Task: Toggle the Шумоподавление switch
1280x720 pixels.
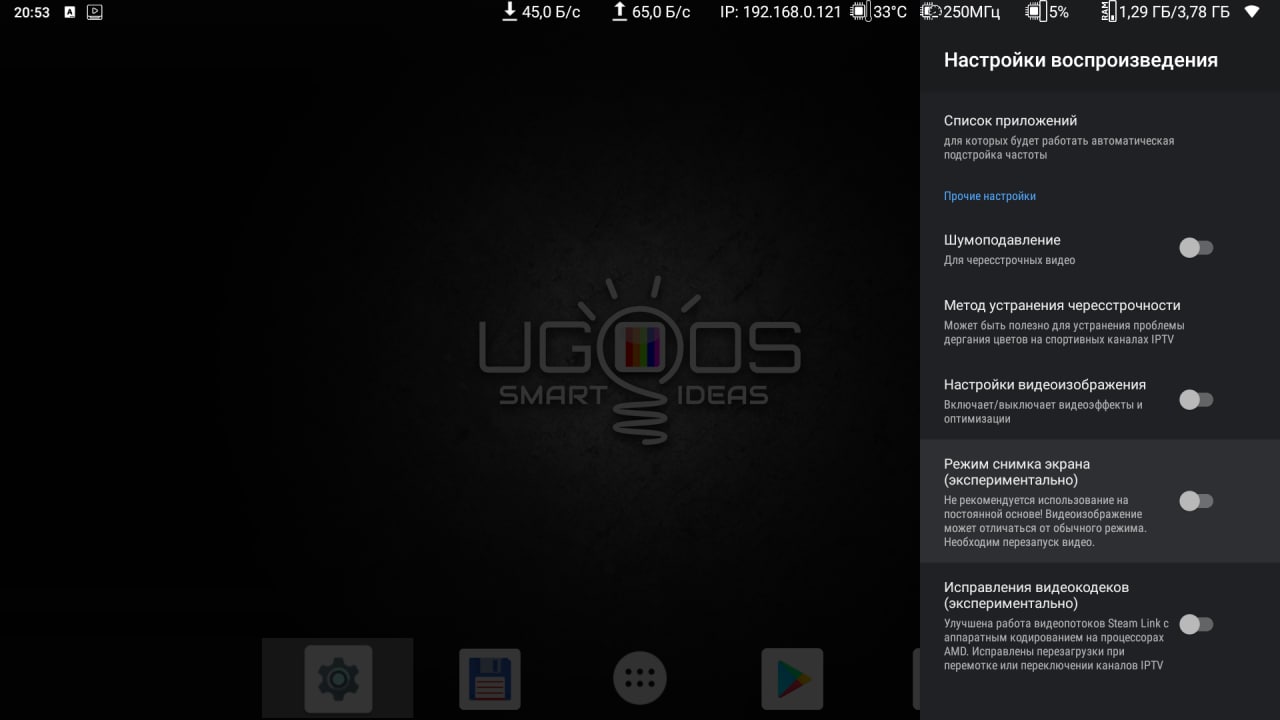Action: [1196, 248]
